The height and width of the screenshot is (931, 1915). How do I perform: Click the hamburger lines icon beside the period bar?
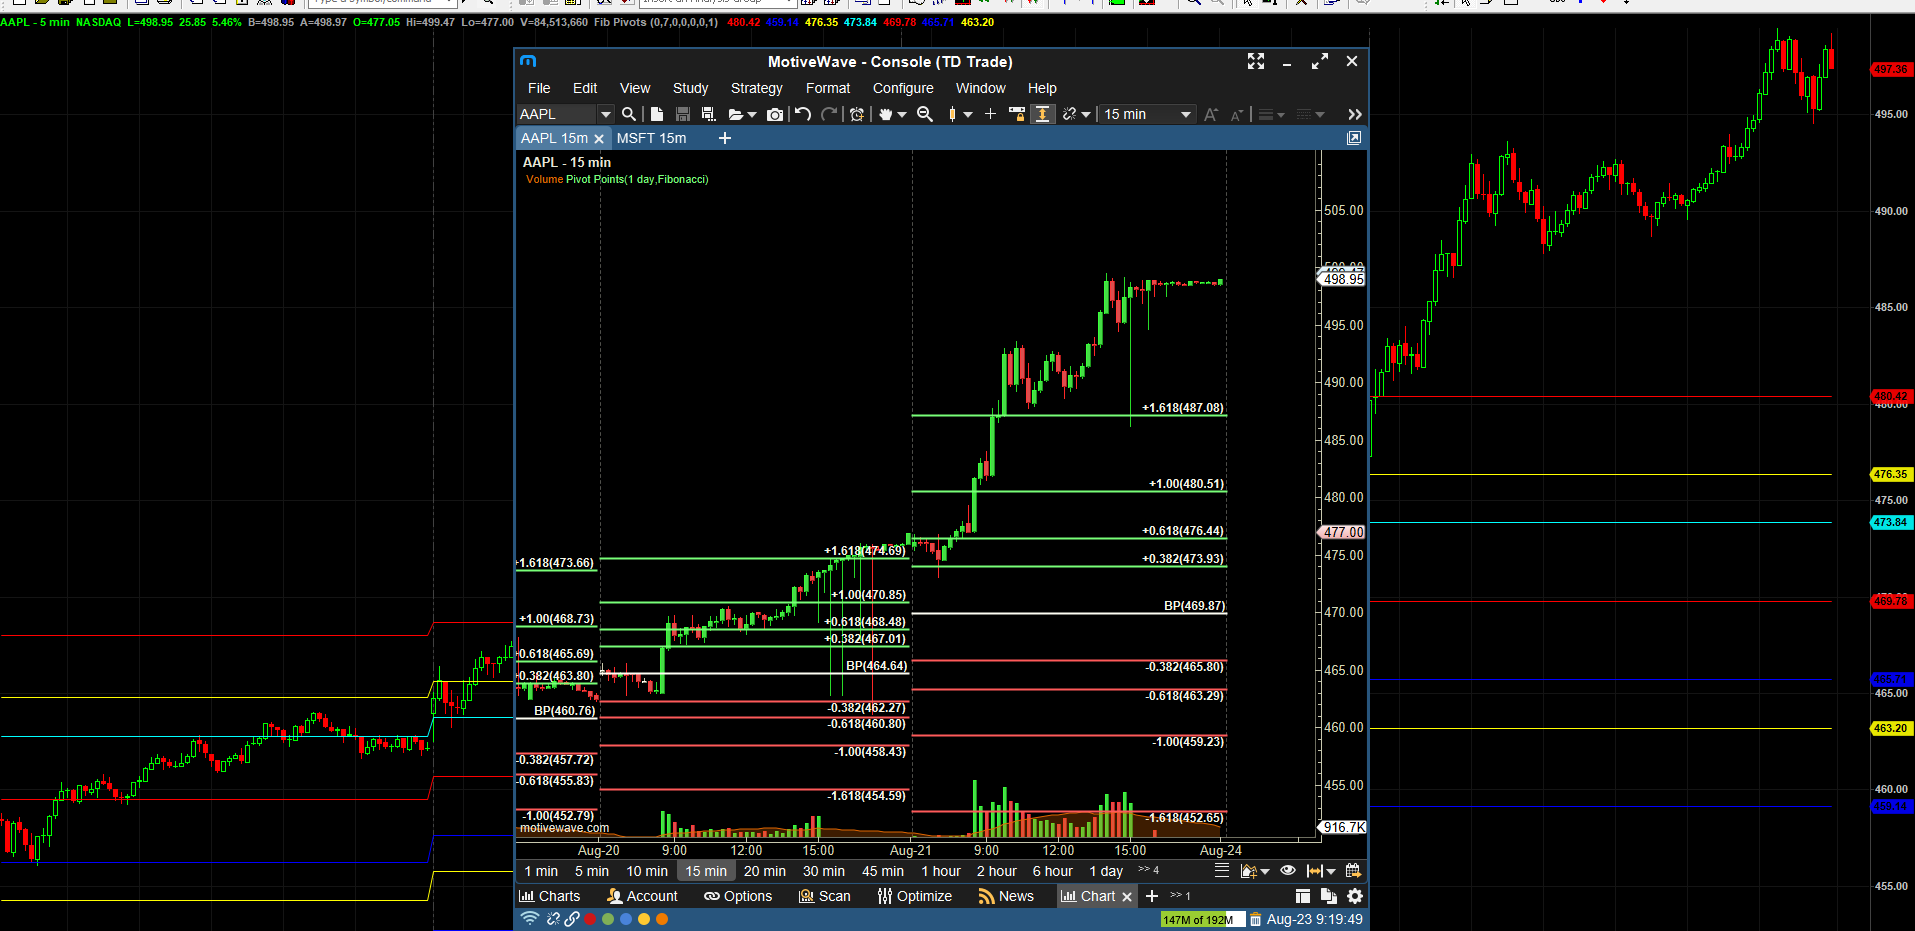tap(1222, 871)
